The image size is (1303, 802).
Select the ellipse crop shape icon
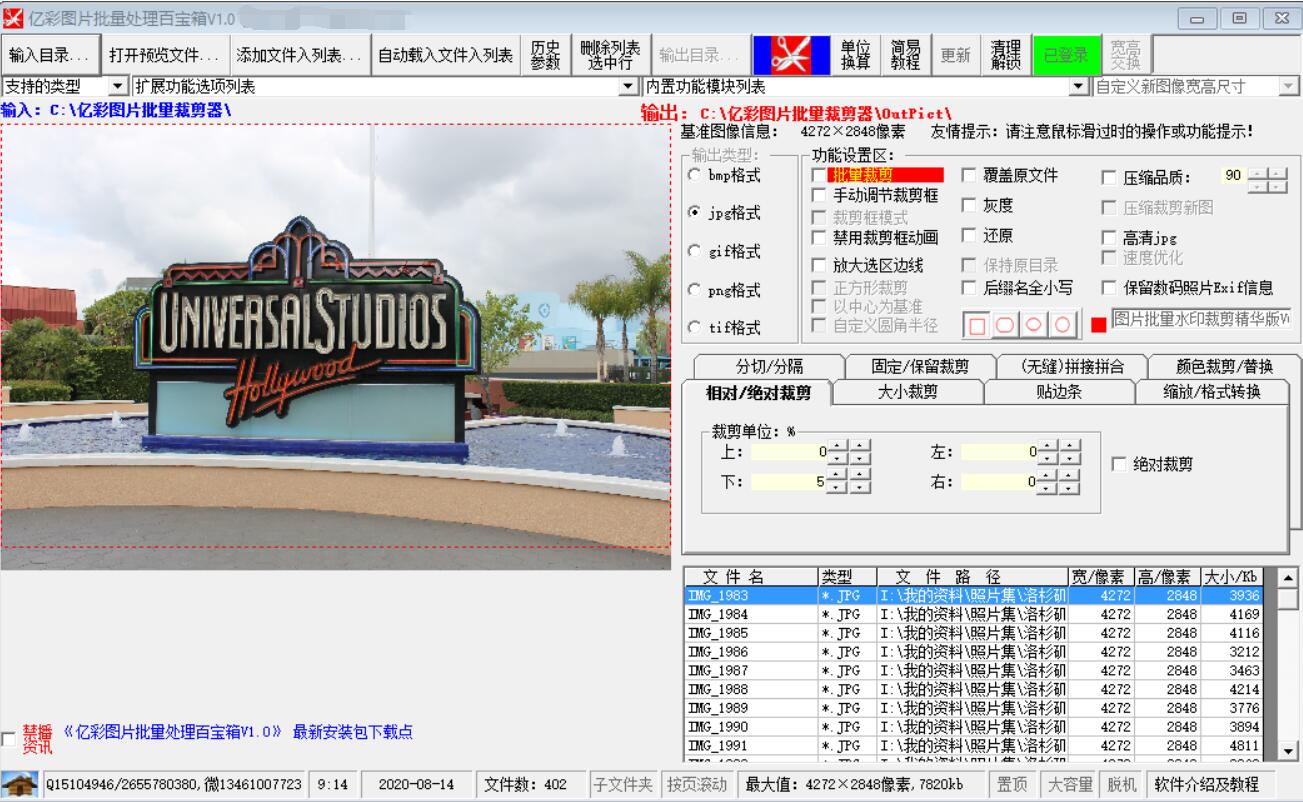coord(1034,325)
